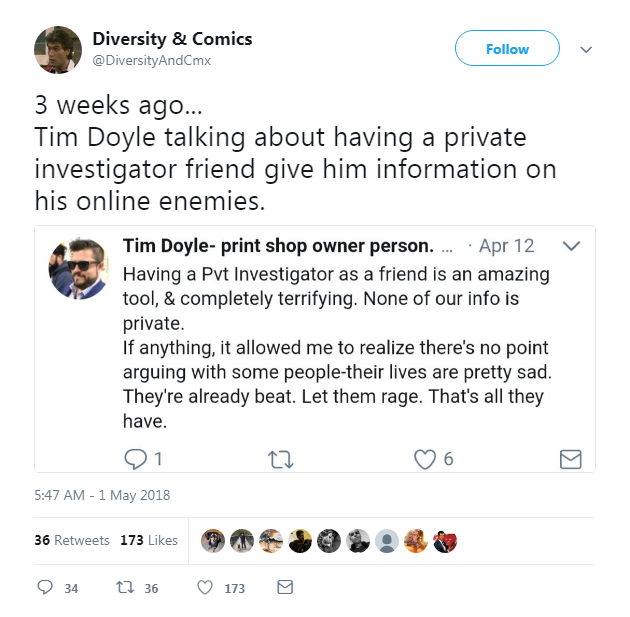
Task: View the 173 Likes list
Action: point(149,540)
